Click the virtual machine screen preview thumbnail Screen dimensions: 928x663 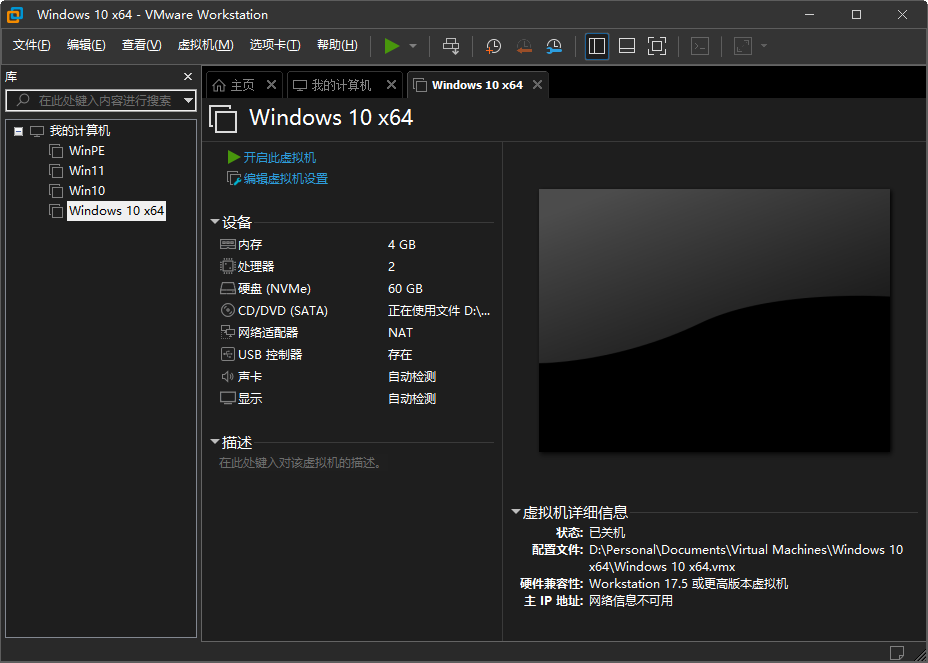[x=714, y=320]
